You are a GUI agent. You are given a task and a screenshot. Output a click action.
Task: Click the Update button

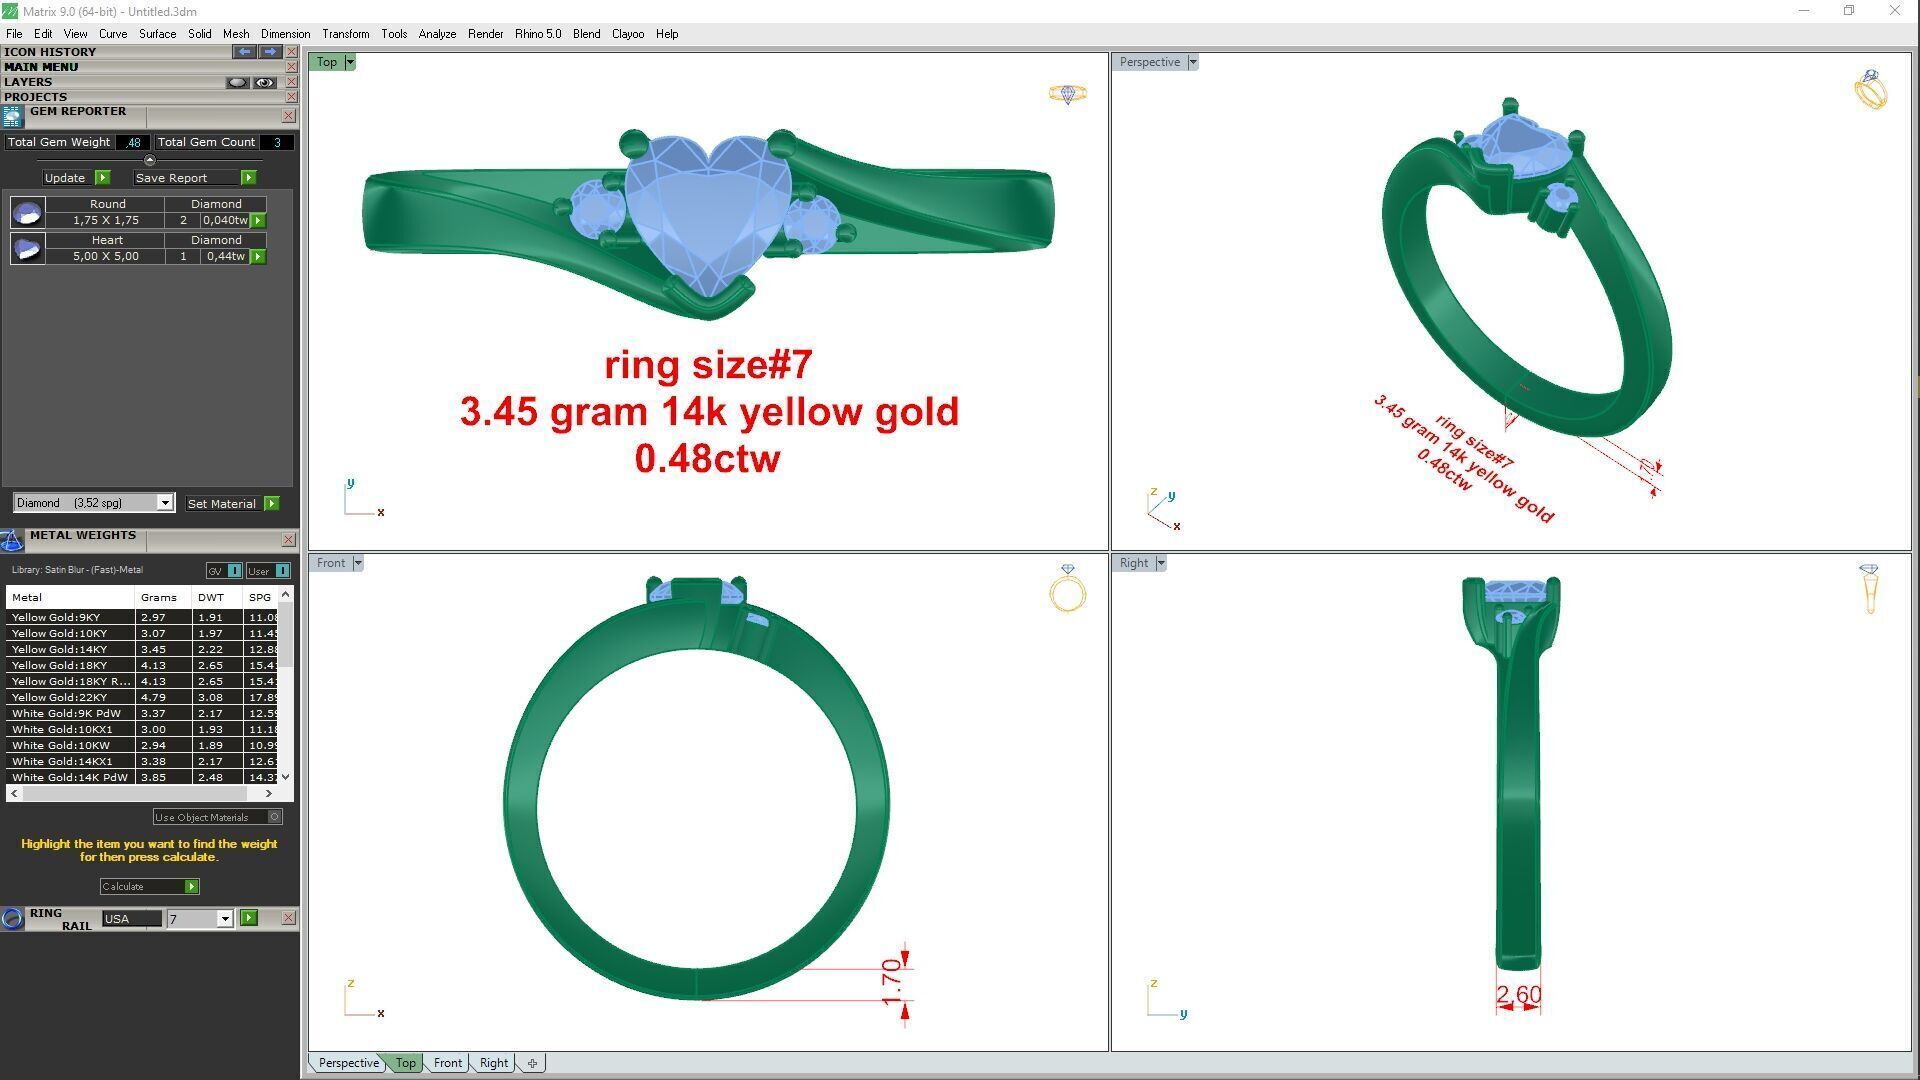tap(65, 177)
